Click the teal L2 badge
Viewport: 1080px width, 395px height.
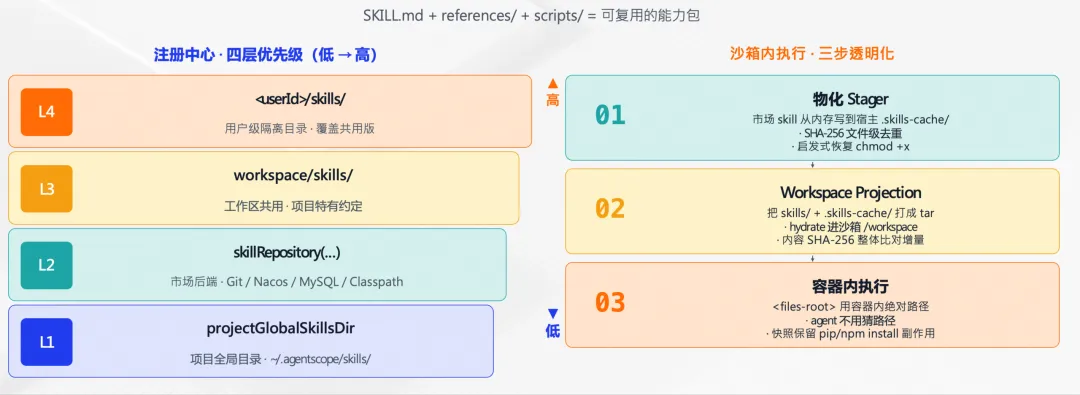tap(46, 265)
